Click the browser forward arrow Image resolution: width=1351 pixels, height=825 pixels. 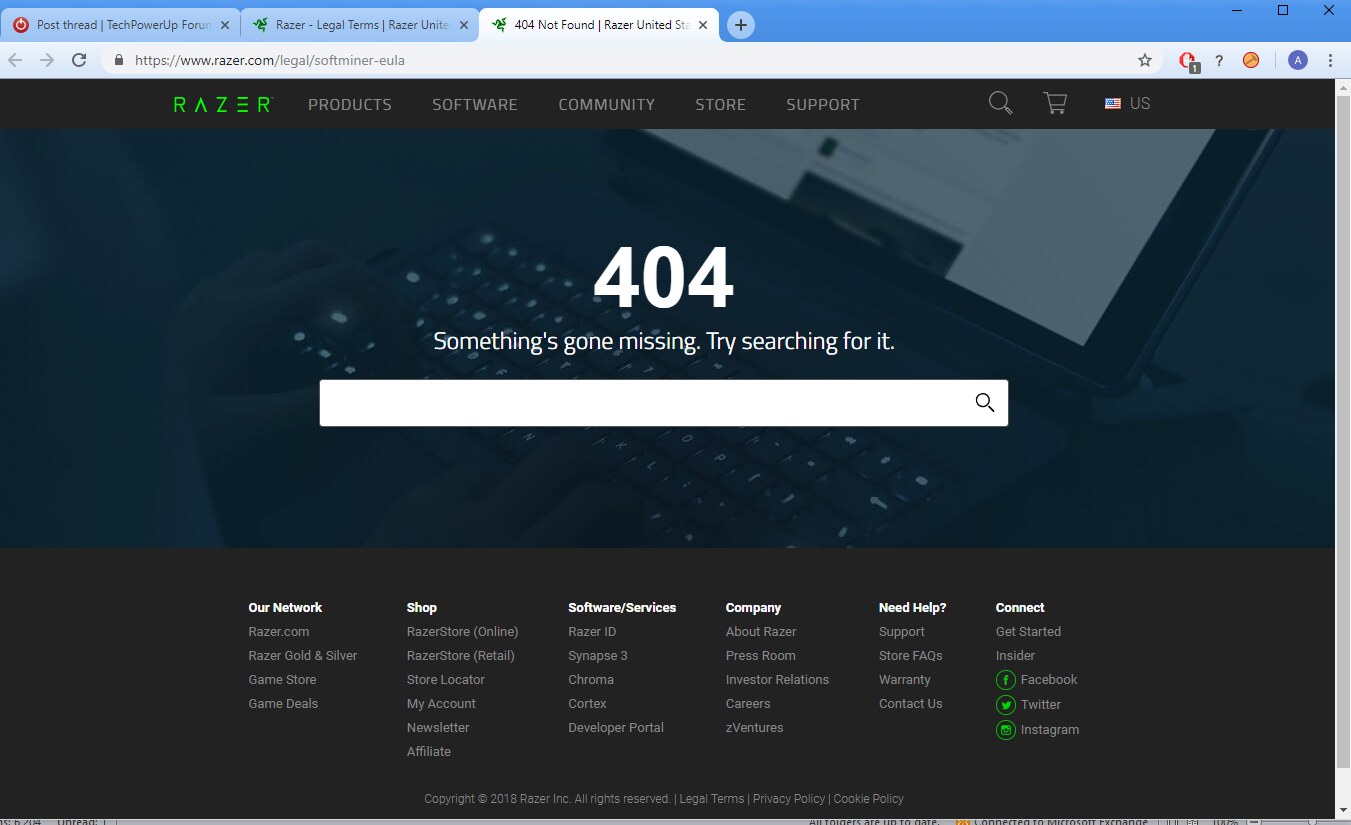tap(47, 60)
